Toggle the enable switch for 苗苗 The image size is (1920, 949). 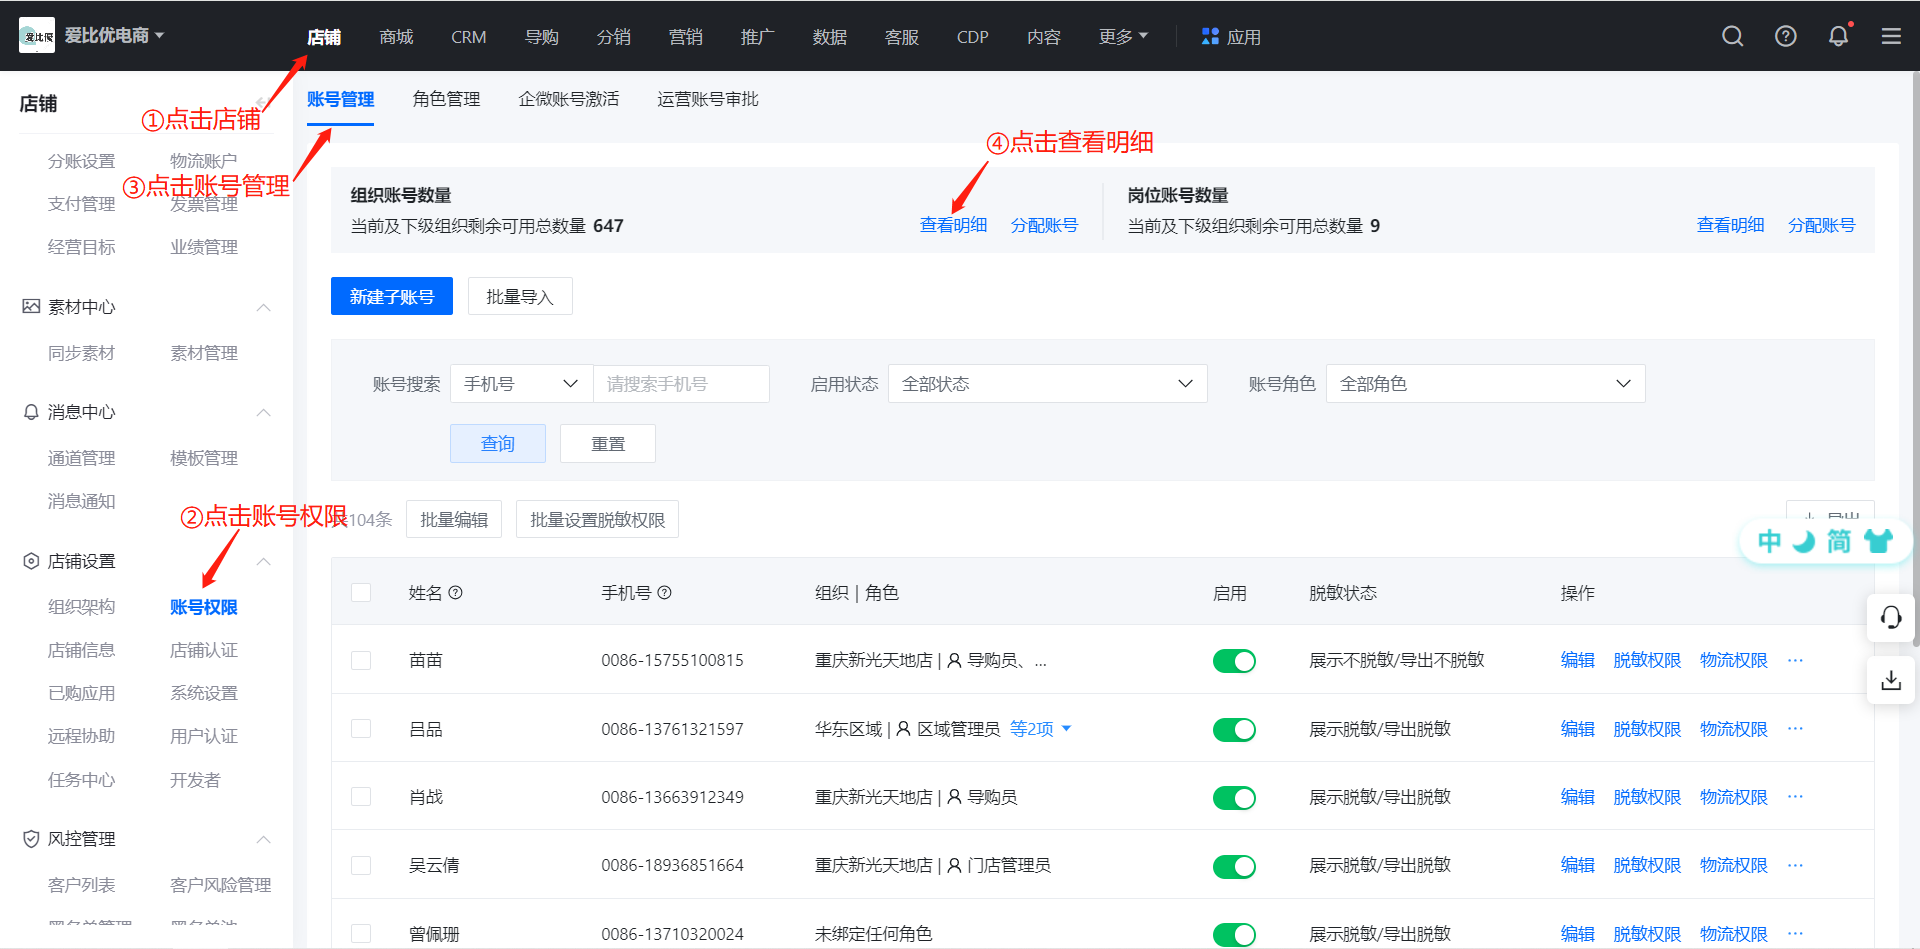pos(1234,661)
